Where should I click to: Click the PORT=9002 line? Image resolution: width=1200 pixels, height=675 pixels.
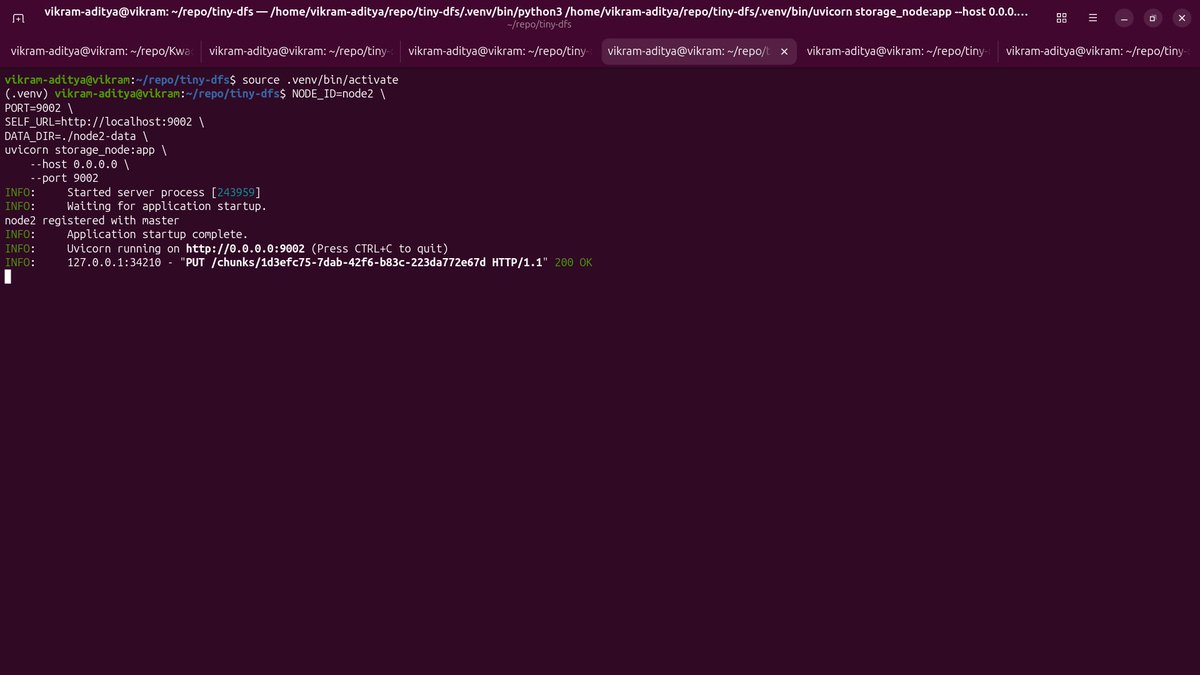click(38, 107)
